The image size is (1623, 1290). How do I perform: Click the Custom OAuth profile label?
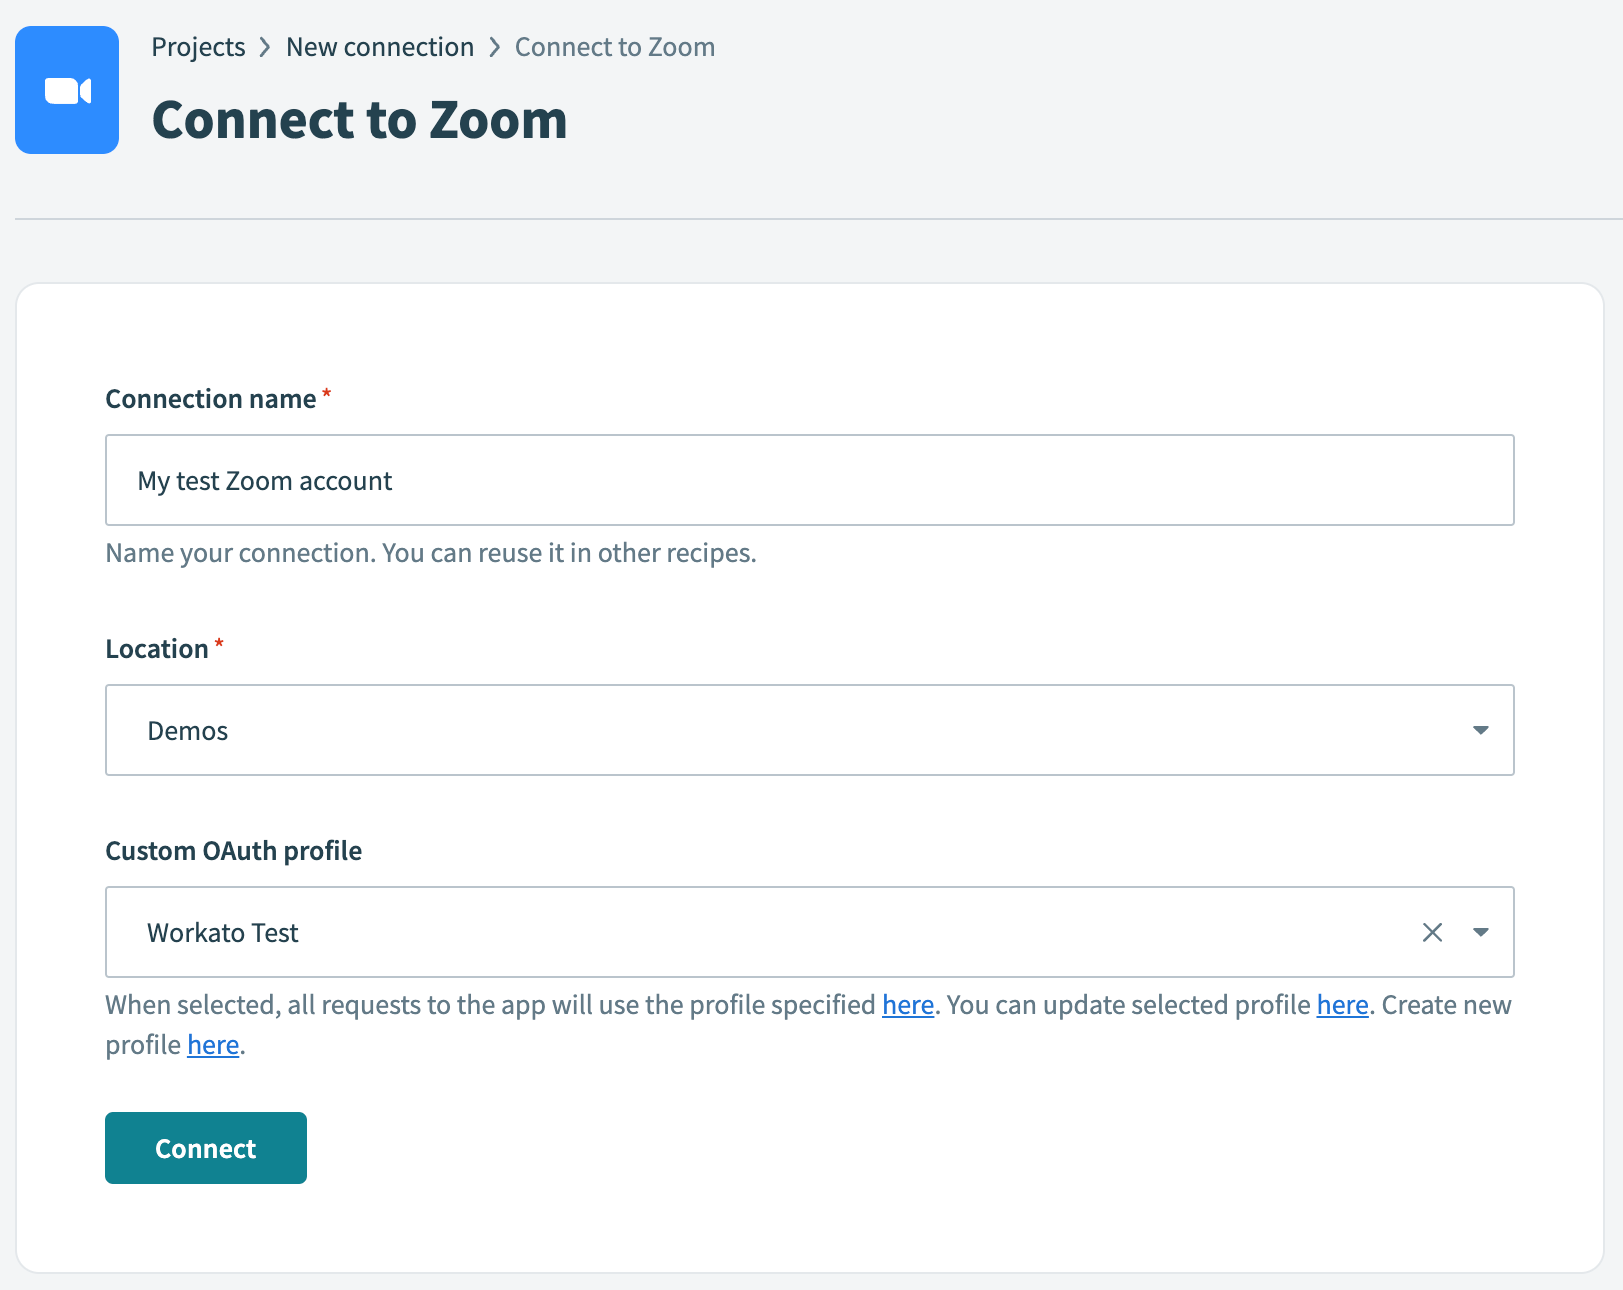tap(233, 850)
